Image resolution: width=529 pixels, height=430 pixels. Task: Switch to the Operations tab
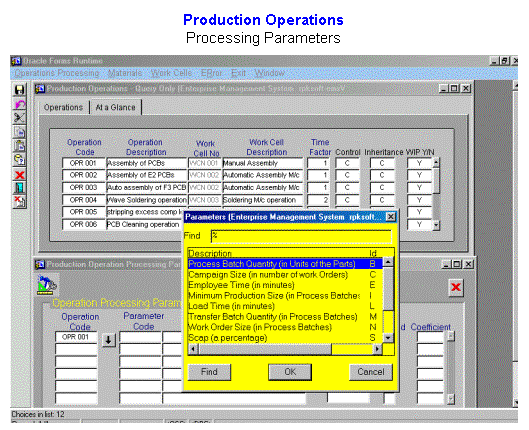click(63, 108)
